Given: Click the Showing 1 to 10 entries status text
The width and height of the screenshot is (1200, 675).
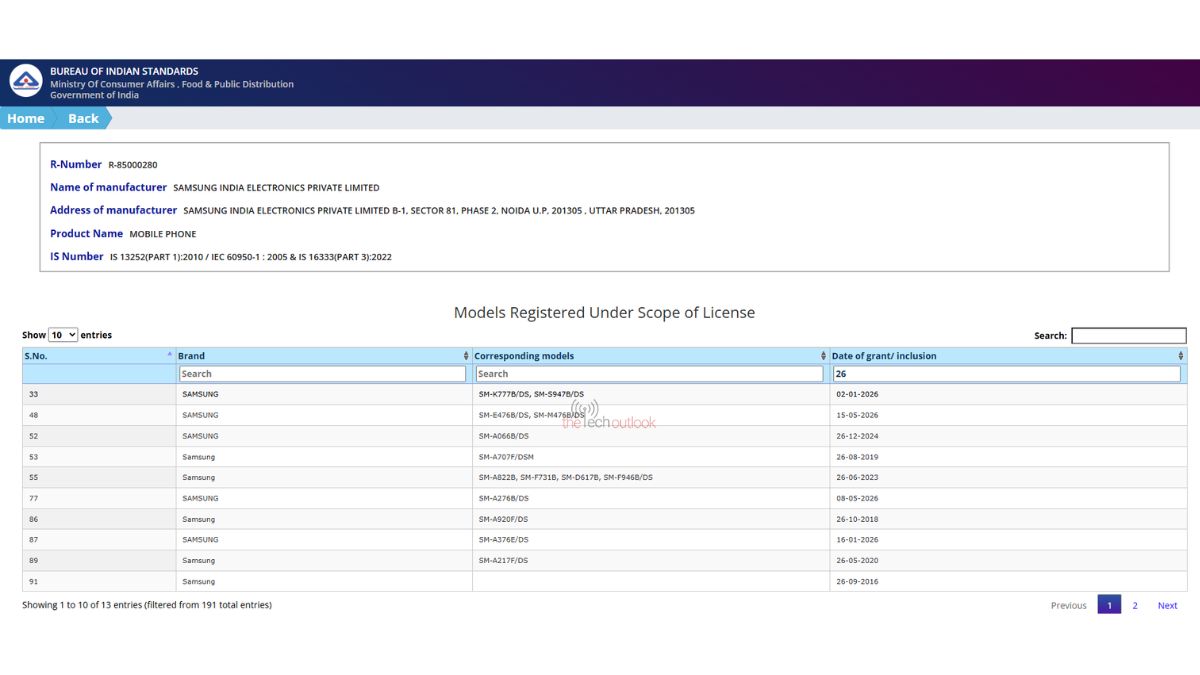Looking at the screenshot, I should (x=147, y=605).
